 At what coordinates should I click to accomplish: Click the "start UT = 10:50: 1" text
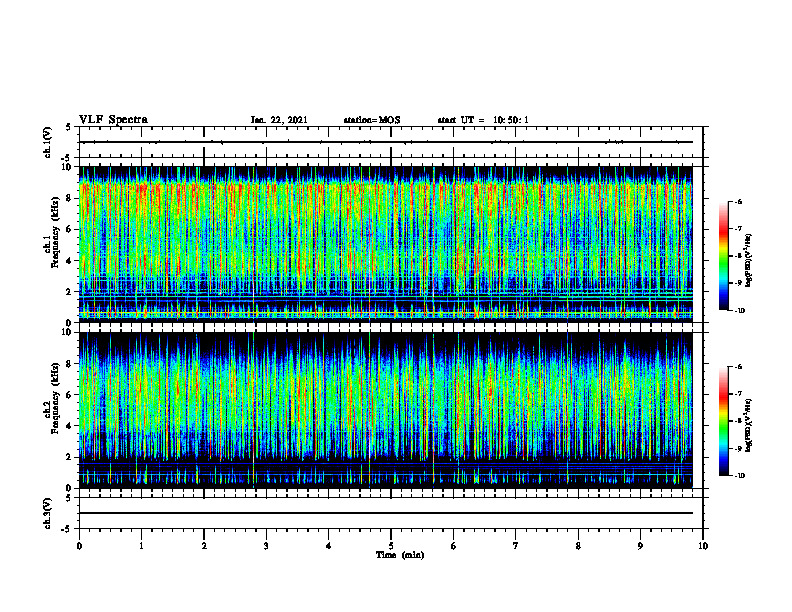click(483, 120)
